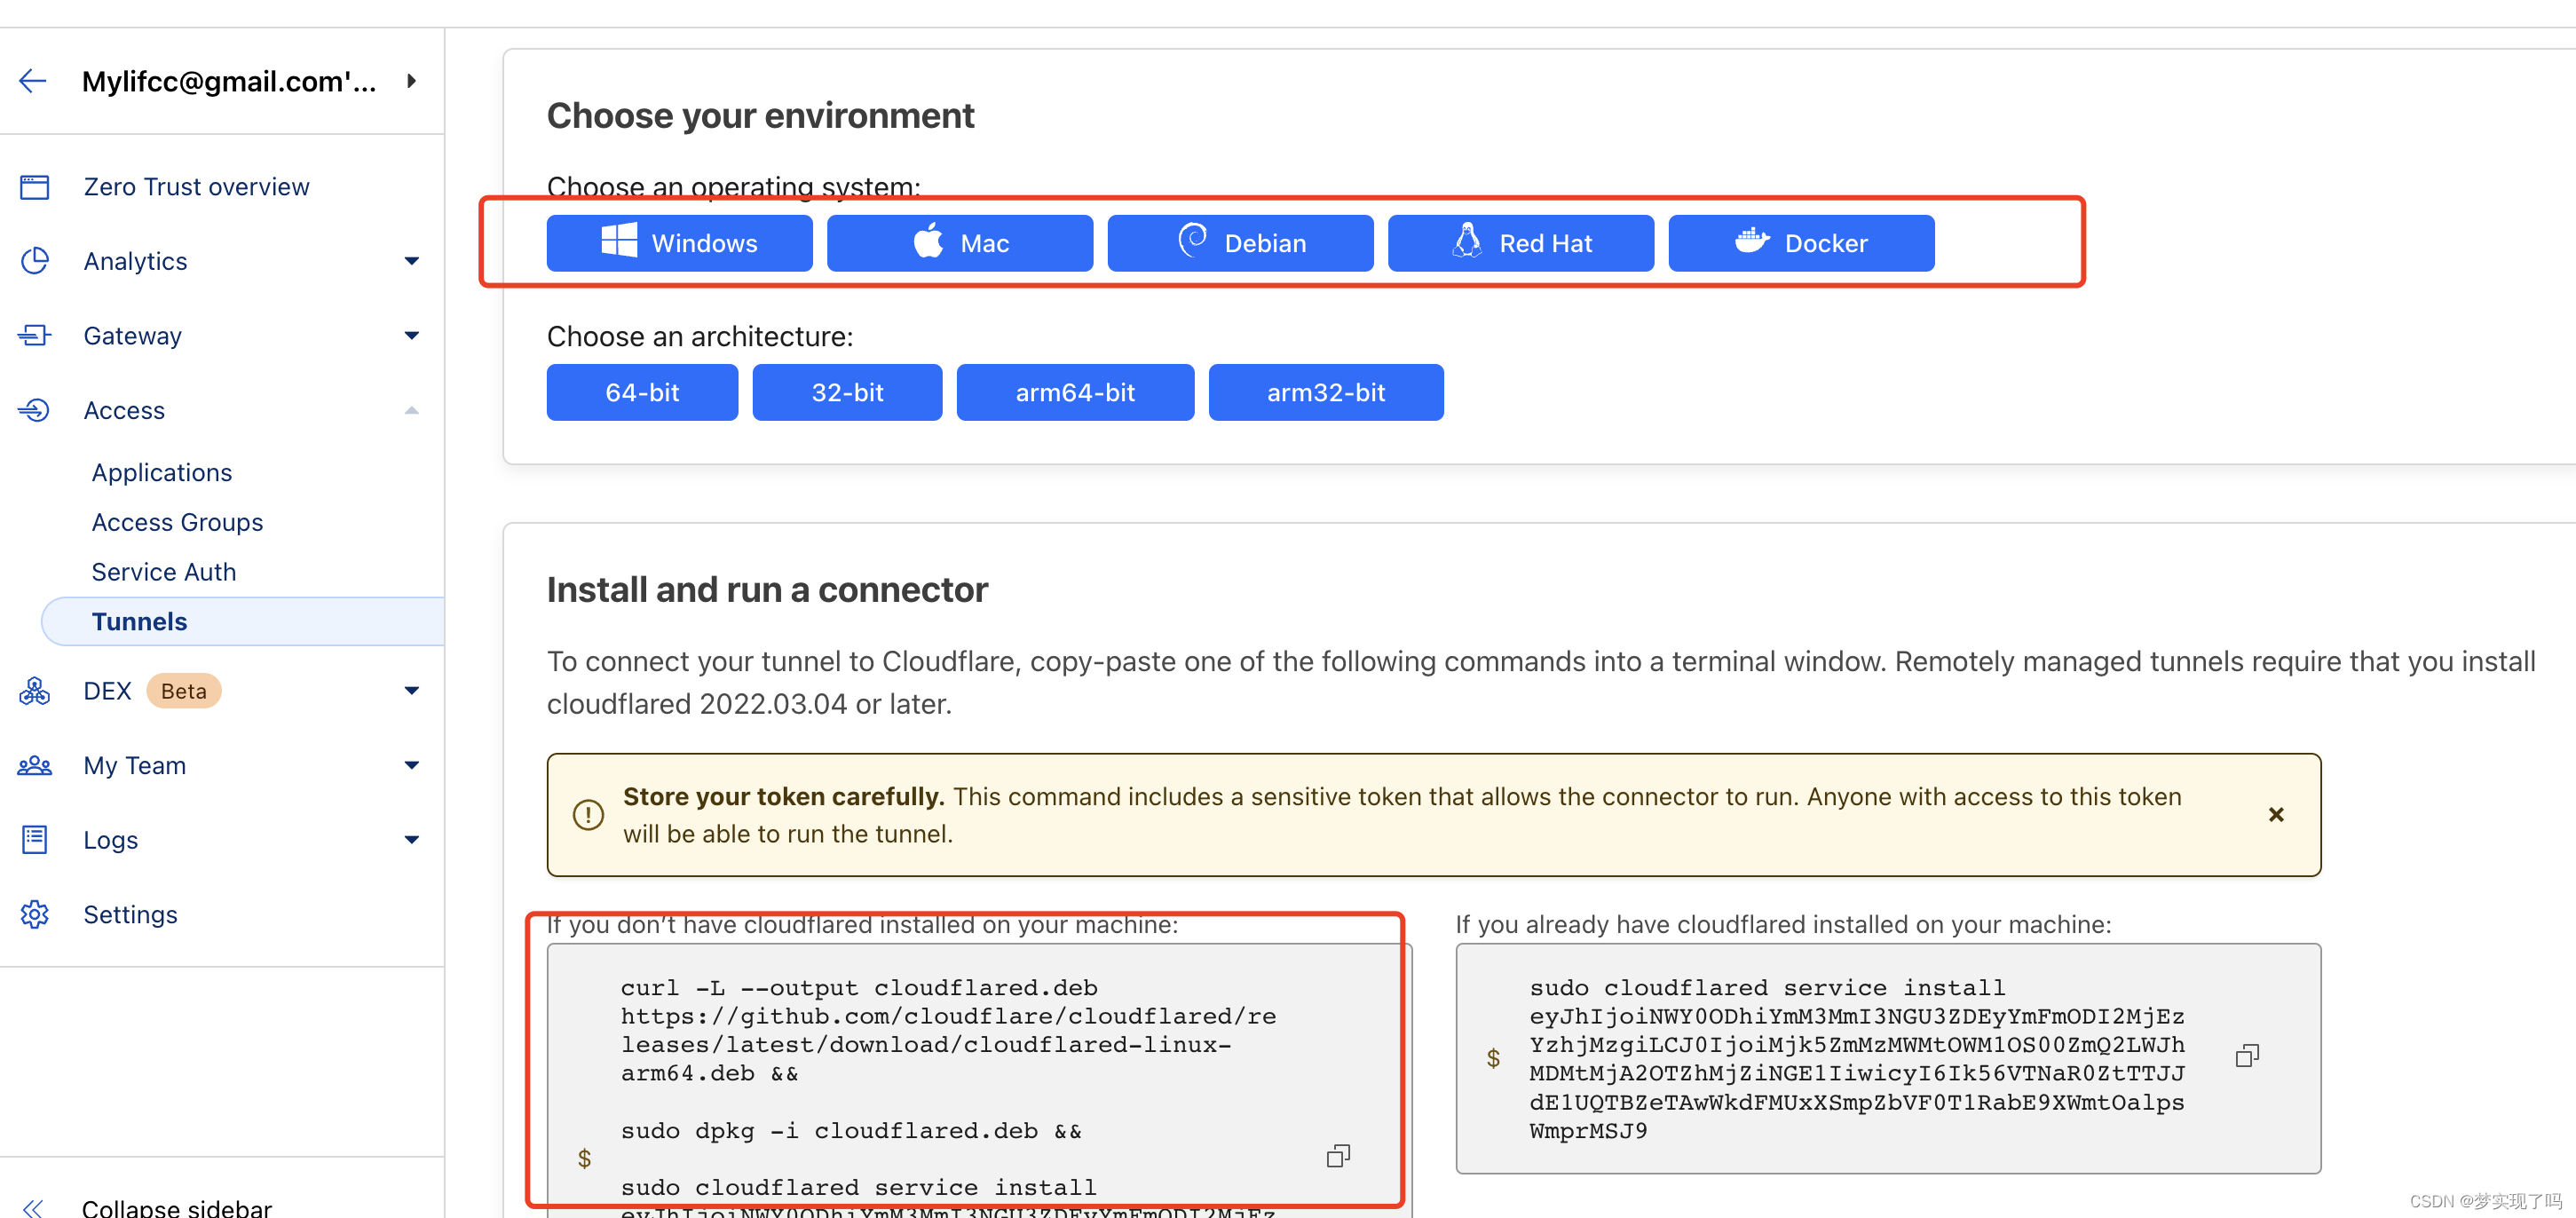Select the 64-bit architecture
Viewport: 2576px width, 1218px height.
(x=641, y=392)
